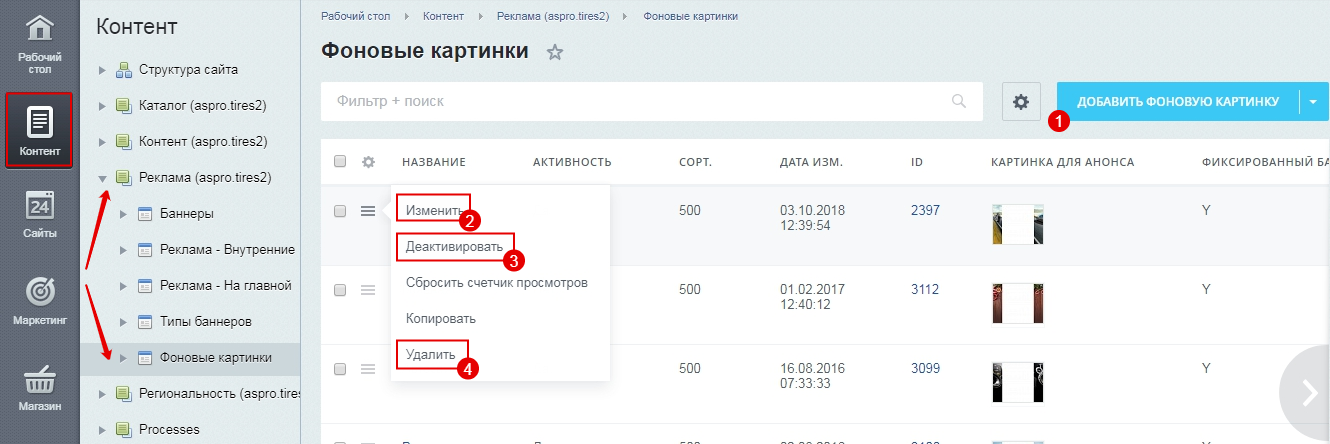This screenshot has height=444, width=1330.
Task: Sort table by Сорт. column
Action: [695, 162]
